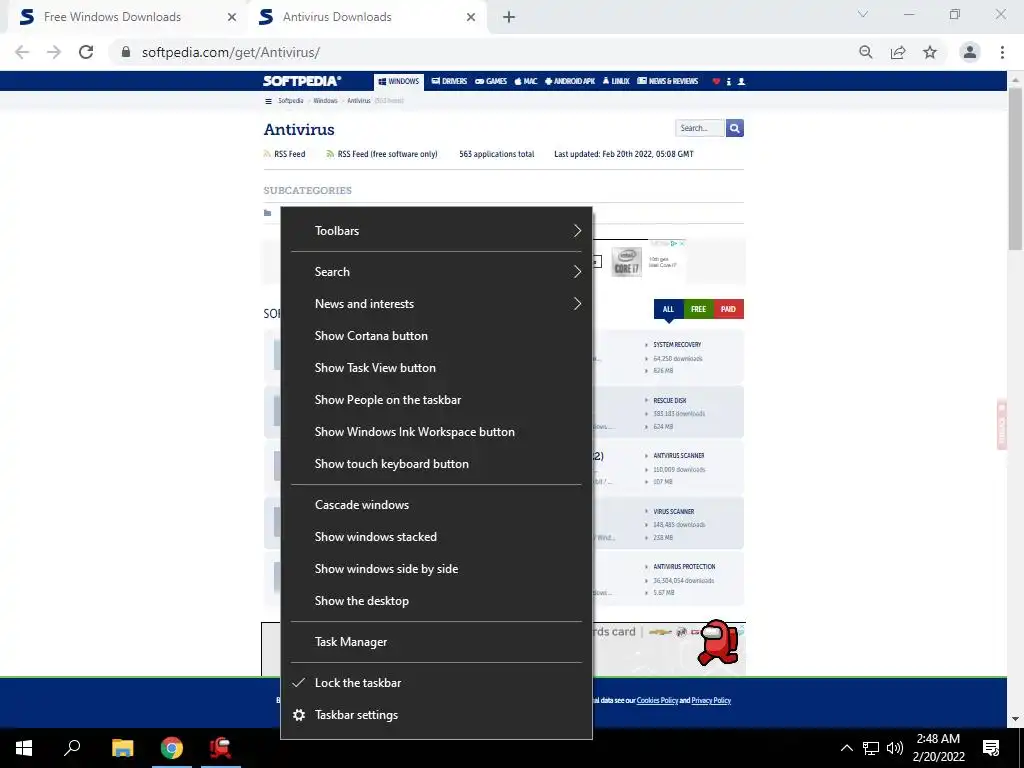This screenshot has height=768, width=1024.
Task: Click the taskbar search magnifier
Action: [72, 748]
